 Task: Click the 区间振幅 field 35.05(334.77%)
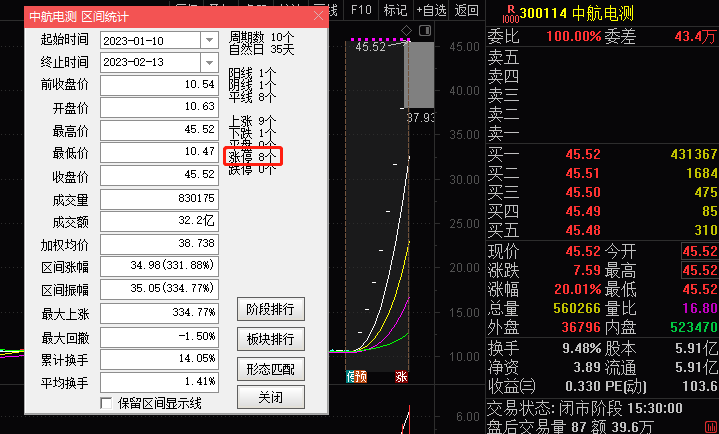[159, 289]
